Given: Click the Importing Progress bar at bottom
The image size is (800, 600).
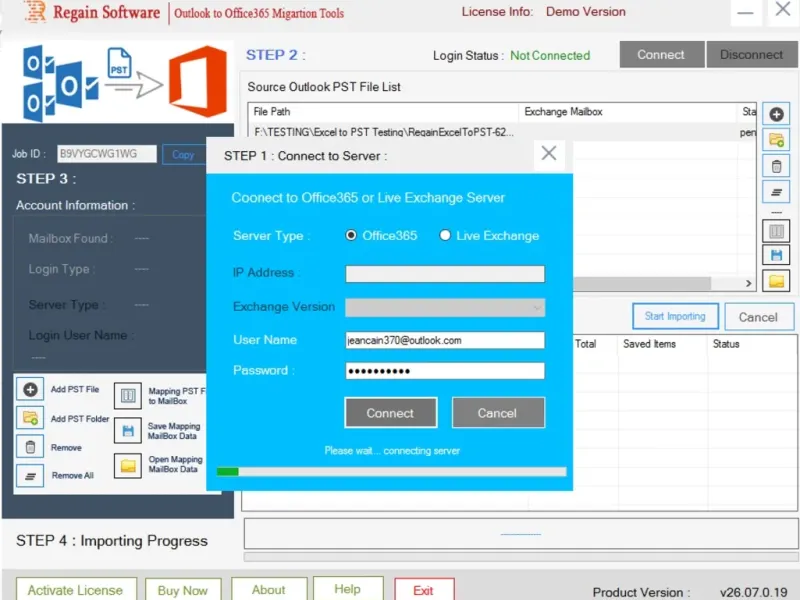Looking at the screenshot, I should (x=521, y=557).
